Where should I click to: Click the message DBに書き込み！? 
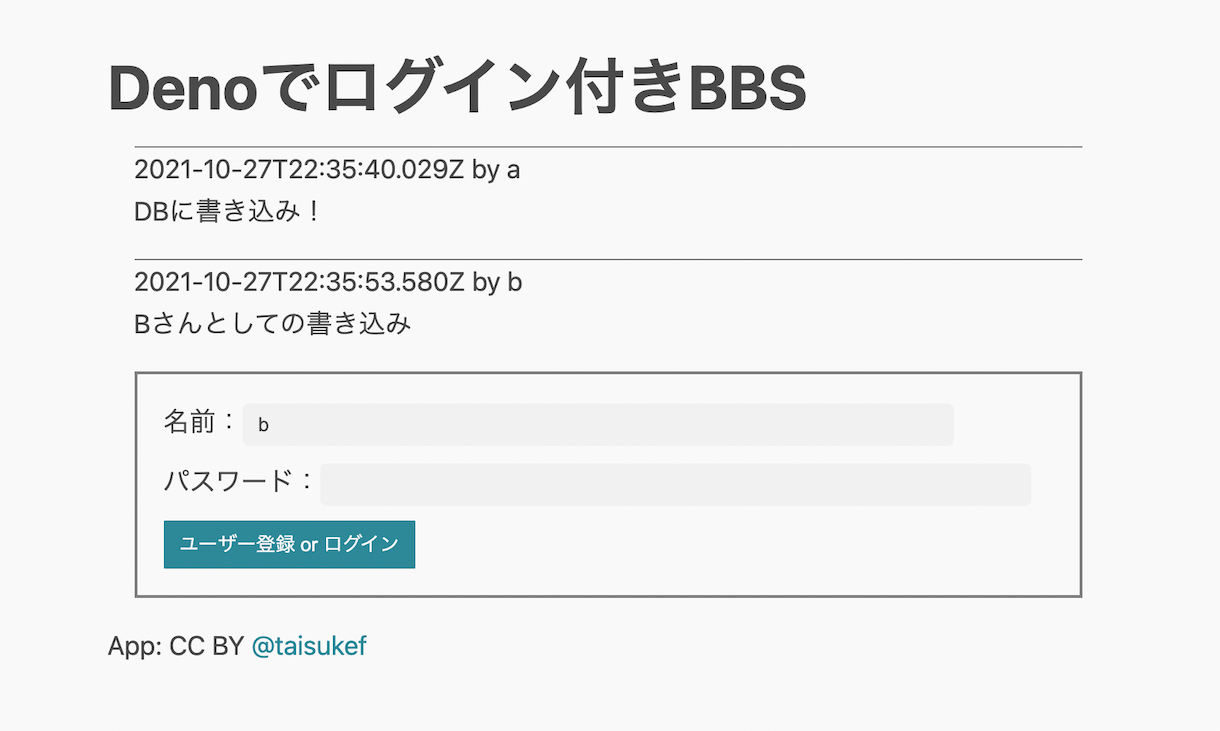(226, 212)
